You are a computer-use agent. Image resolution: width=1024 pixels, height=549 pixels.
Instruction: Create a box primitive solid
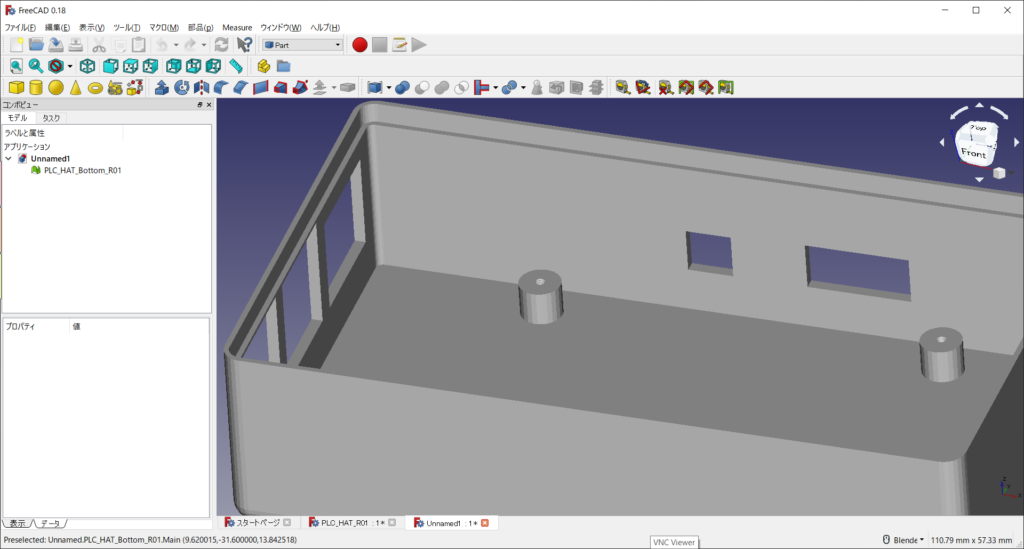click(x=17, y=88)
